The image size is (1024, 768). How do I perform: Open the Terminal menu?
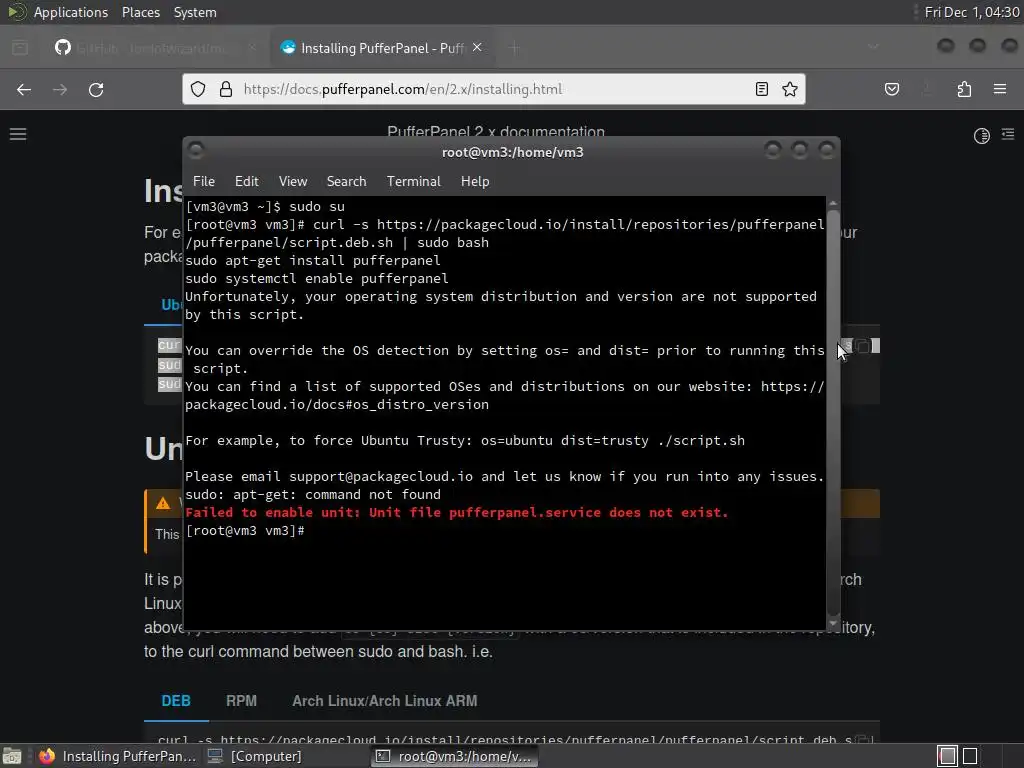413,182
